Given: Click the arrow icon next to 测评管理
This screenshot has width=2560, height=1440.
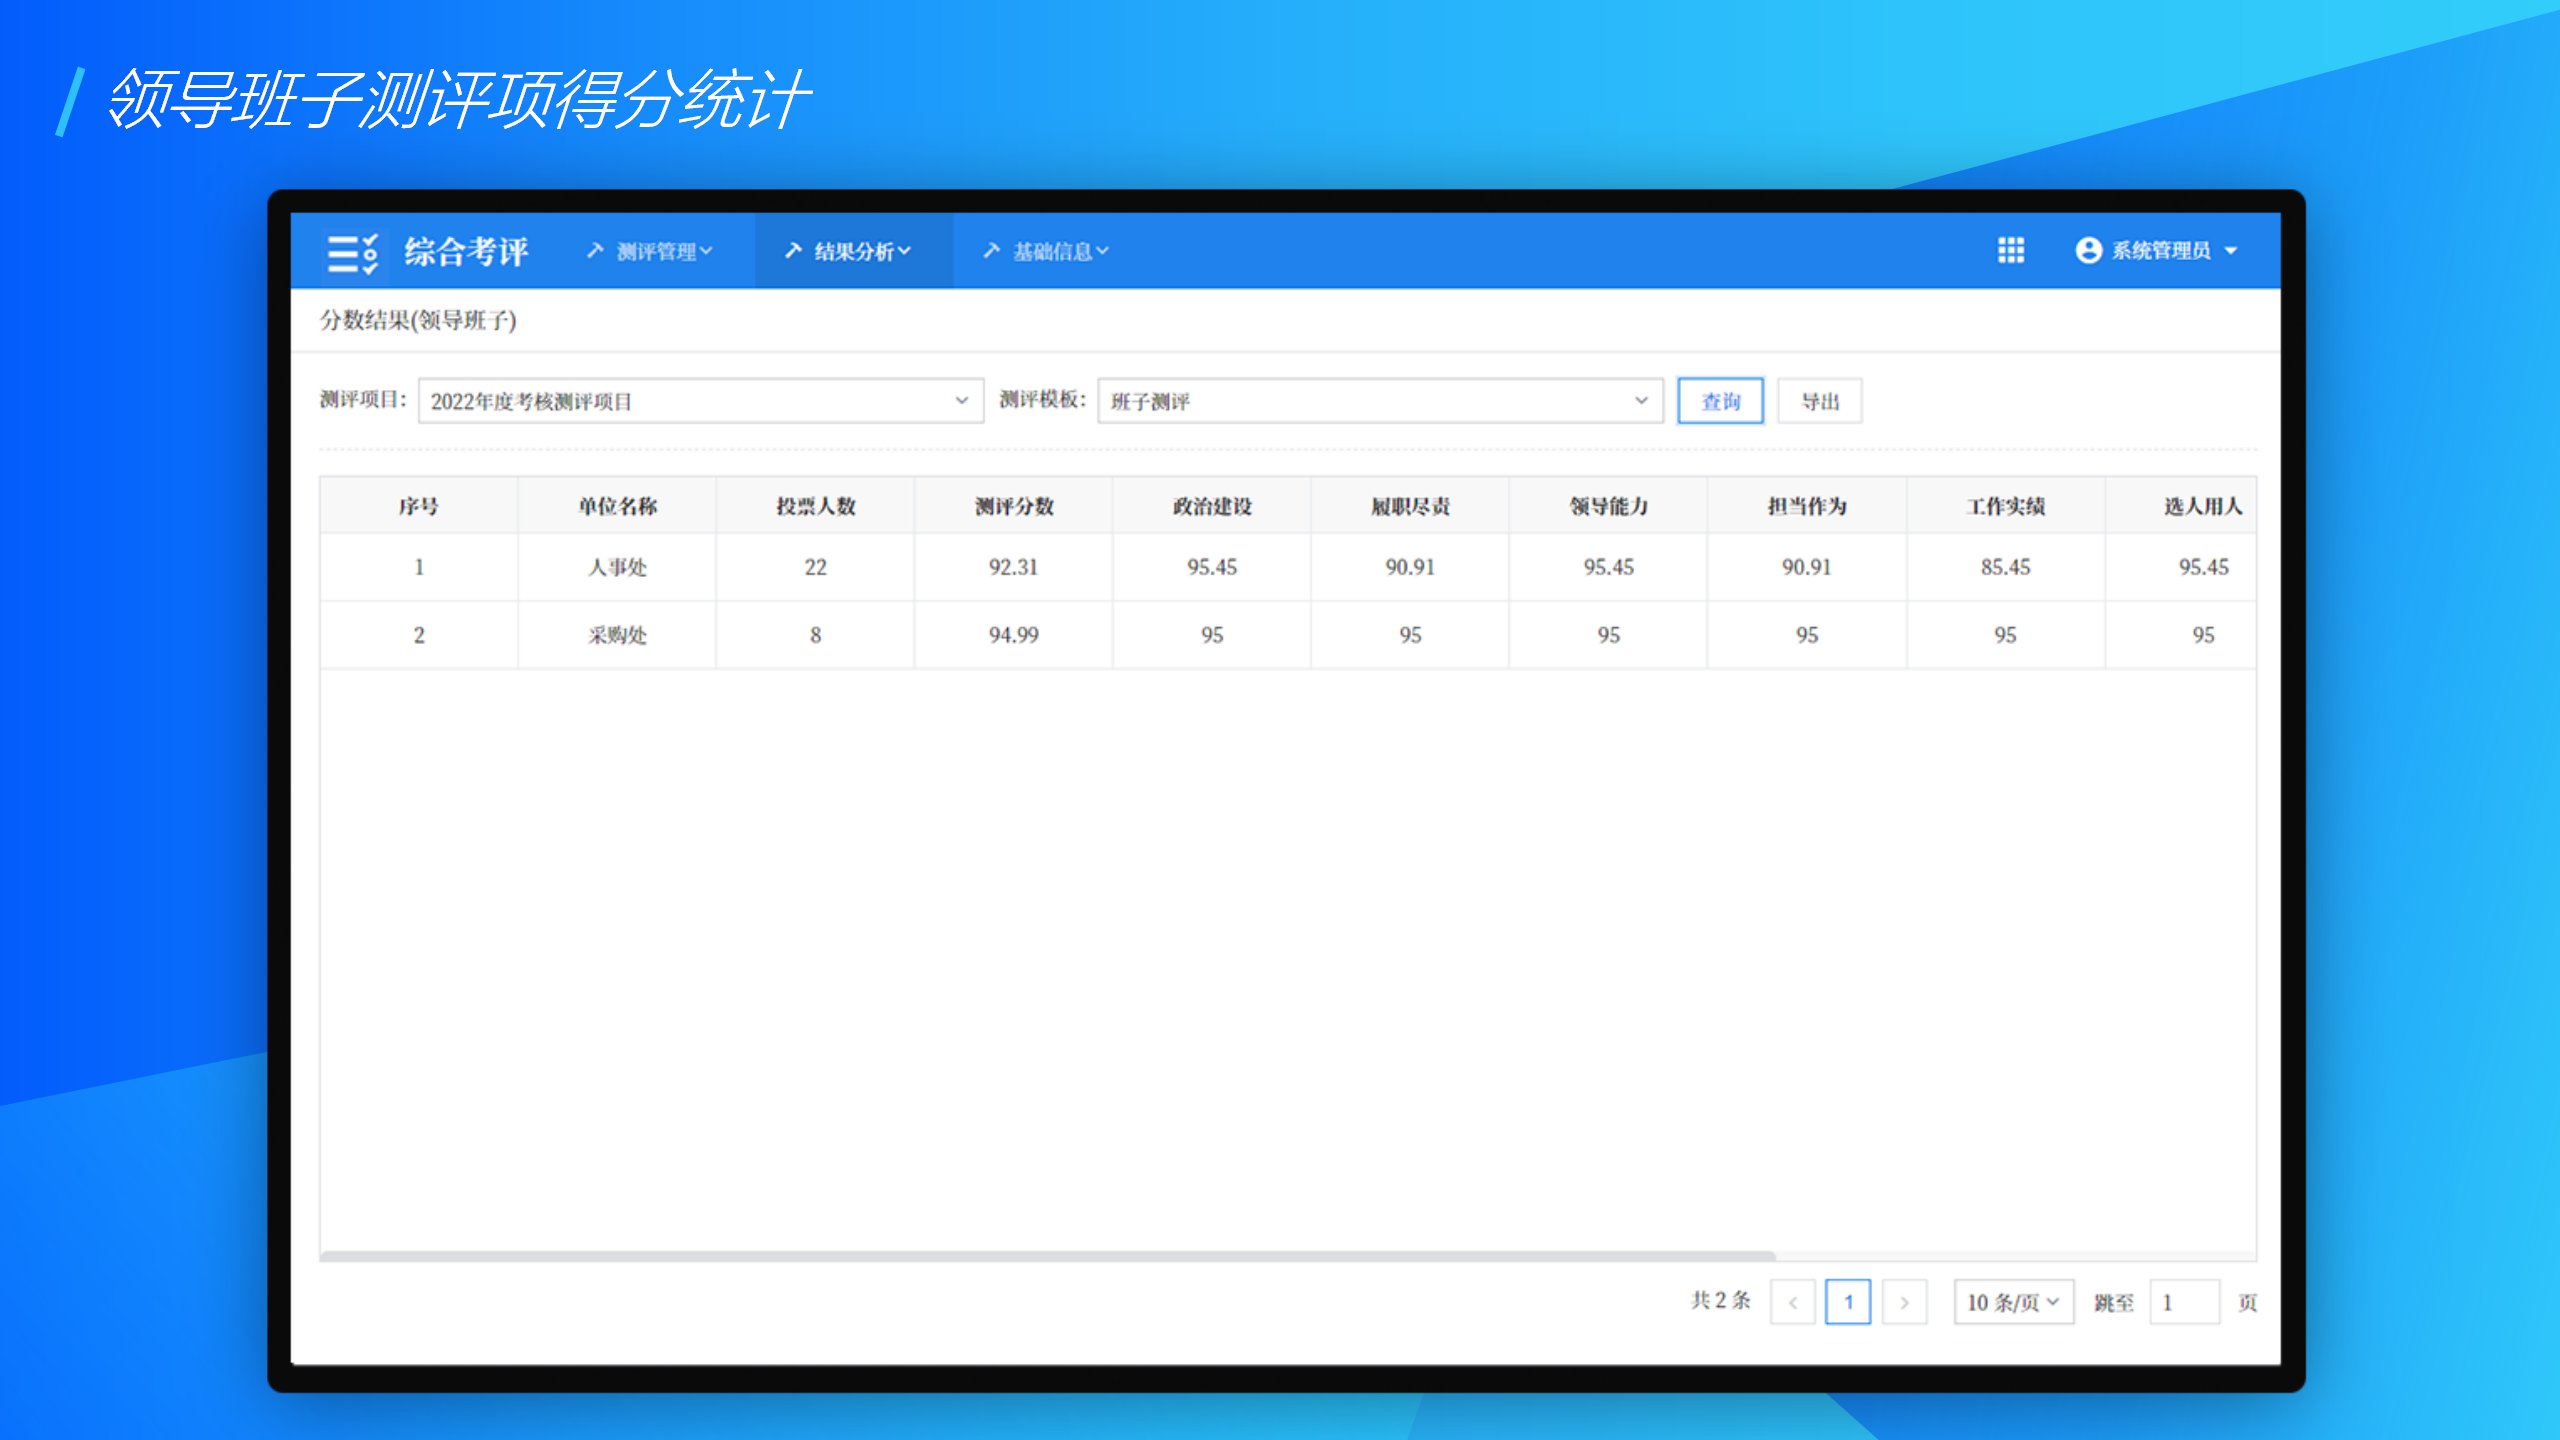Looking at the screenshot, I should [x=595, y=250].
